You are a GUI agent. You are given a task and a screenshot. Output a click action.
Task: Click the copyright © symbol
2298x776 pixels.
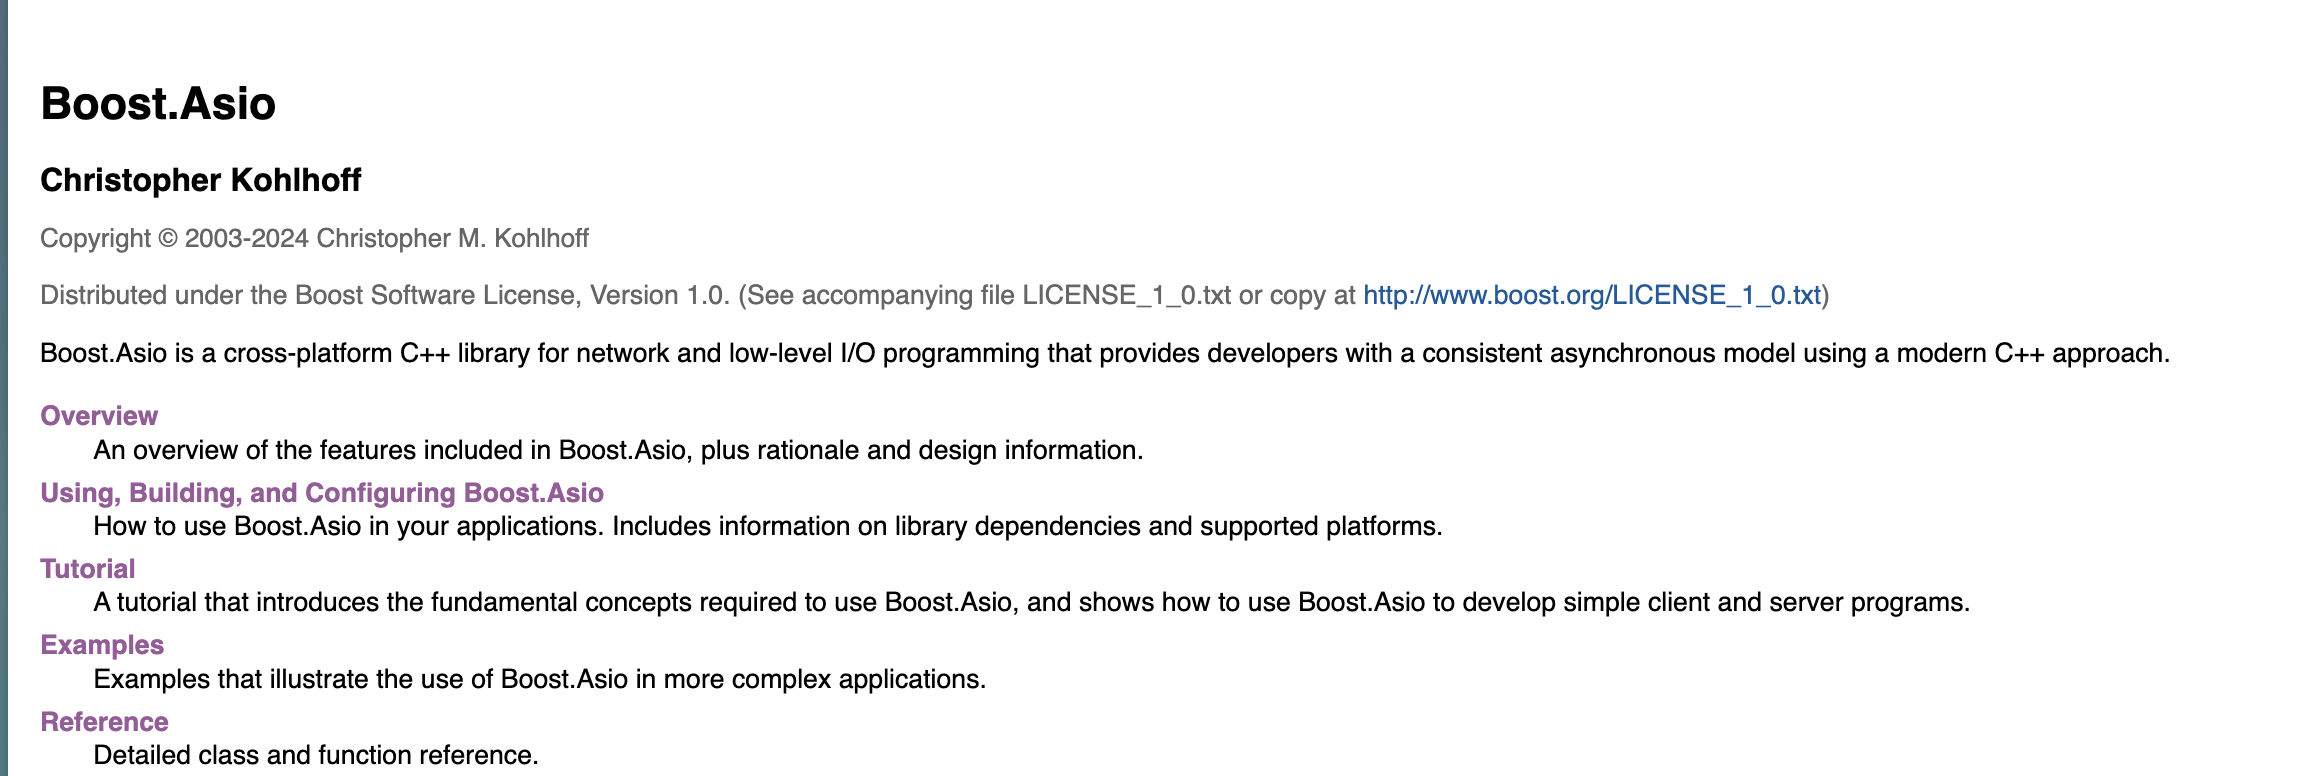pos(168,239)
